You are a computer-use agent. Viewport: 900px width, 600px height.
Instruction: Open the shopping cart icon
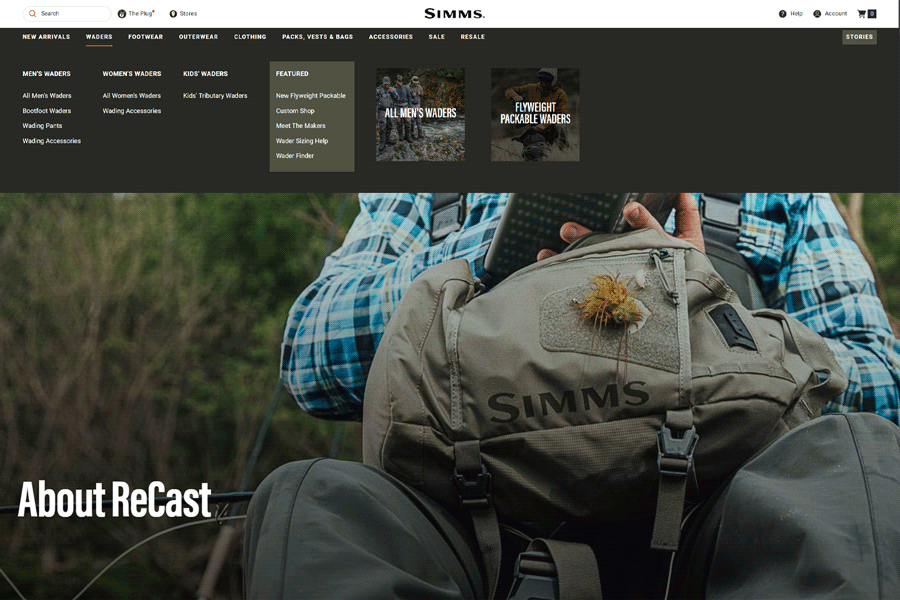[861, 14]
